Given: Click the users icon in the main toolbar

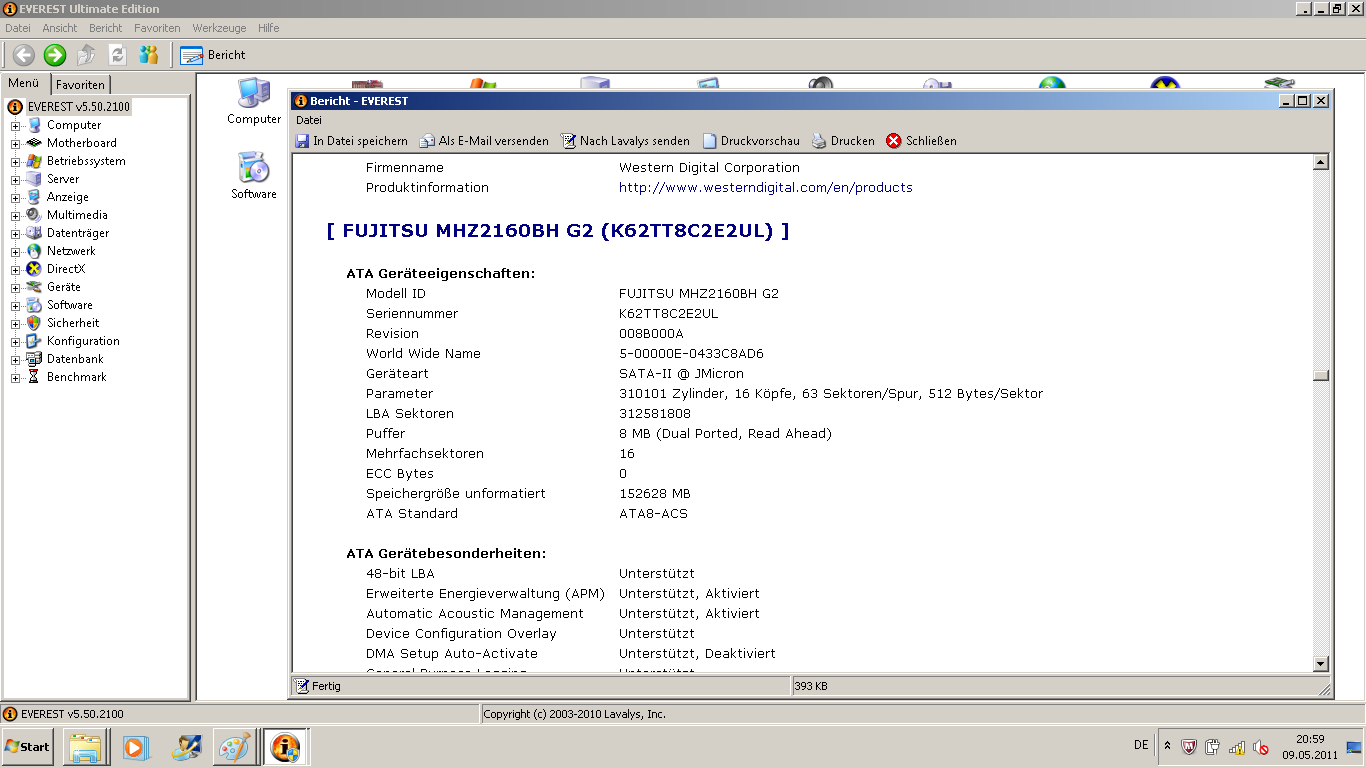Looking at the screenshot, I should pyautogui.click(x=149, y=55).
